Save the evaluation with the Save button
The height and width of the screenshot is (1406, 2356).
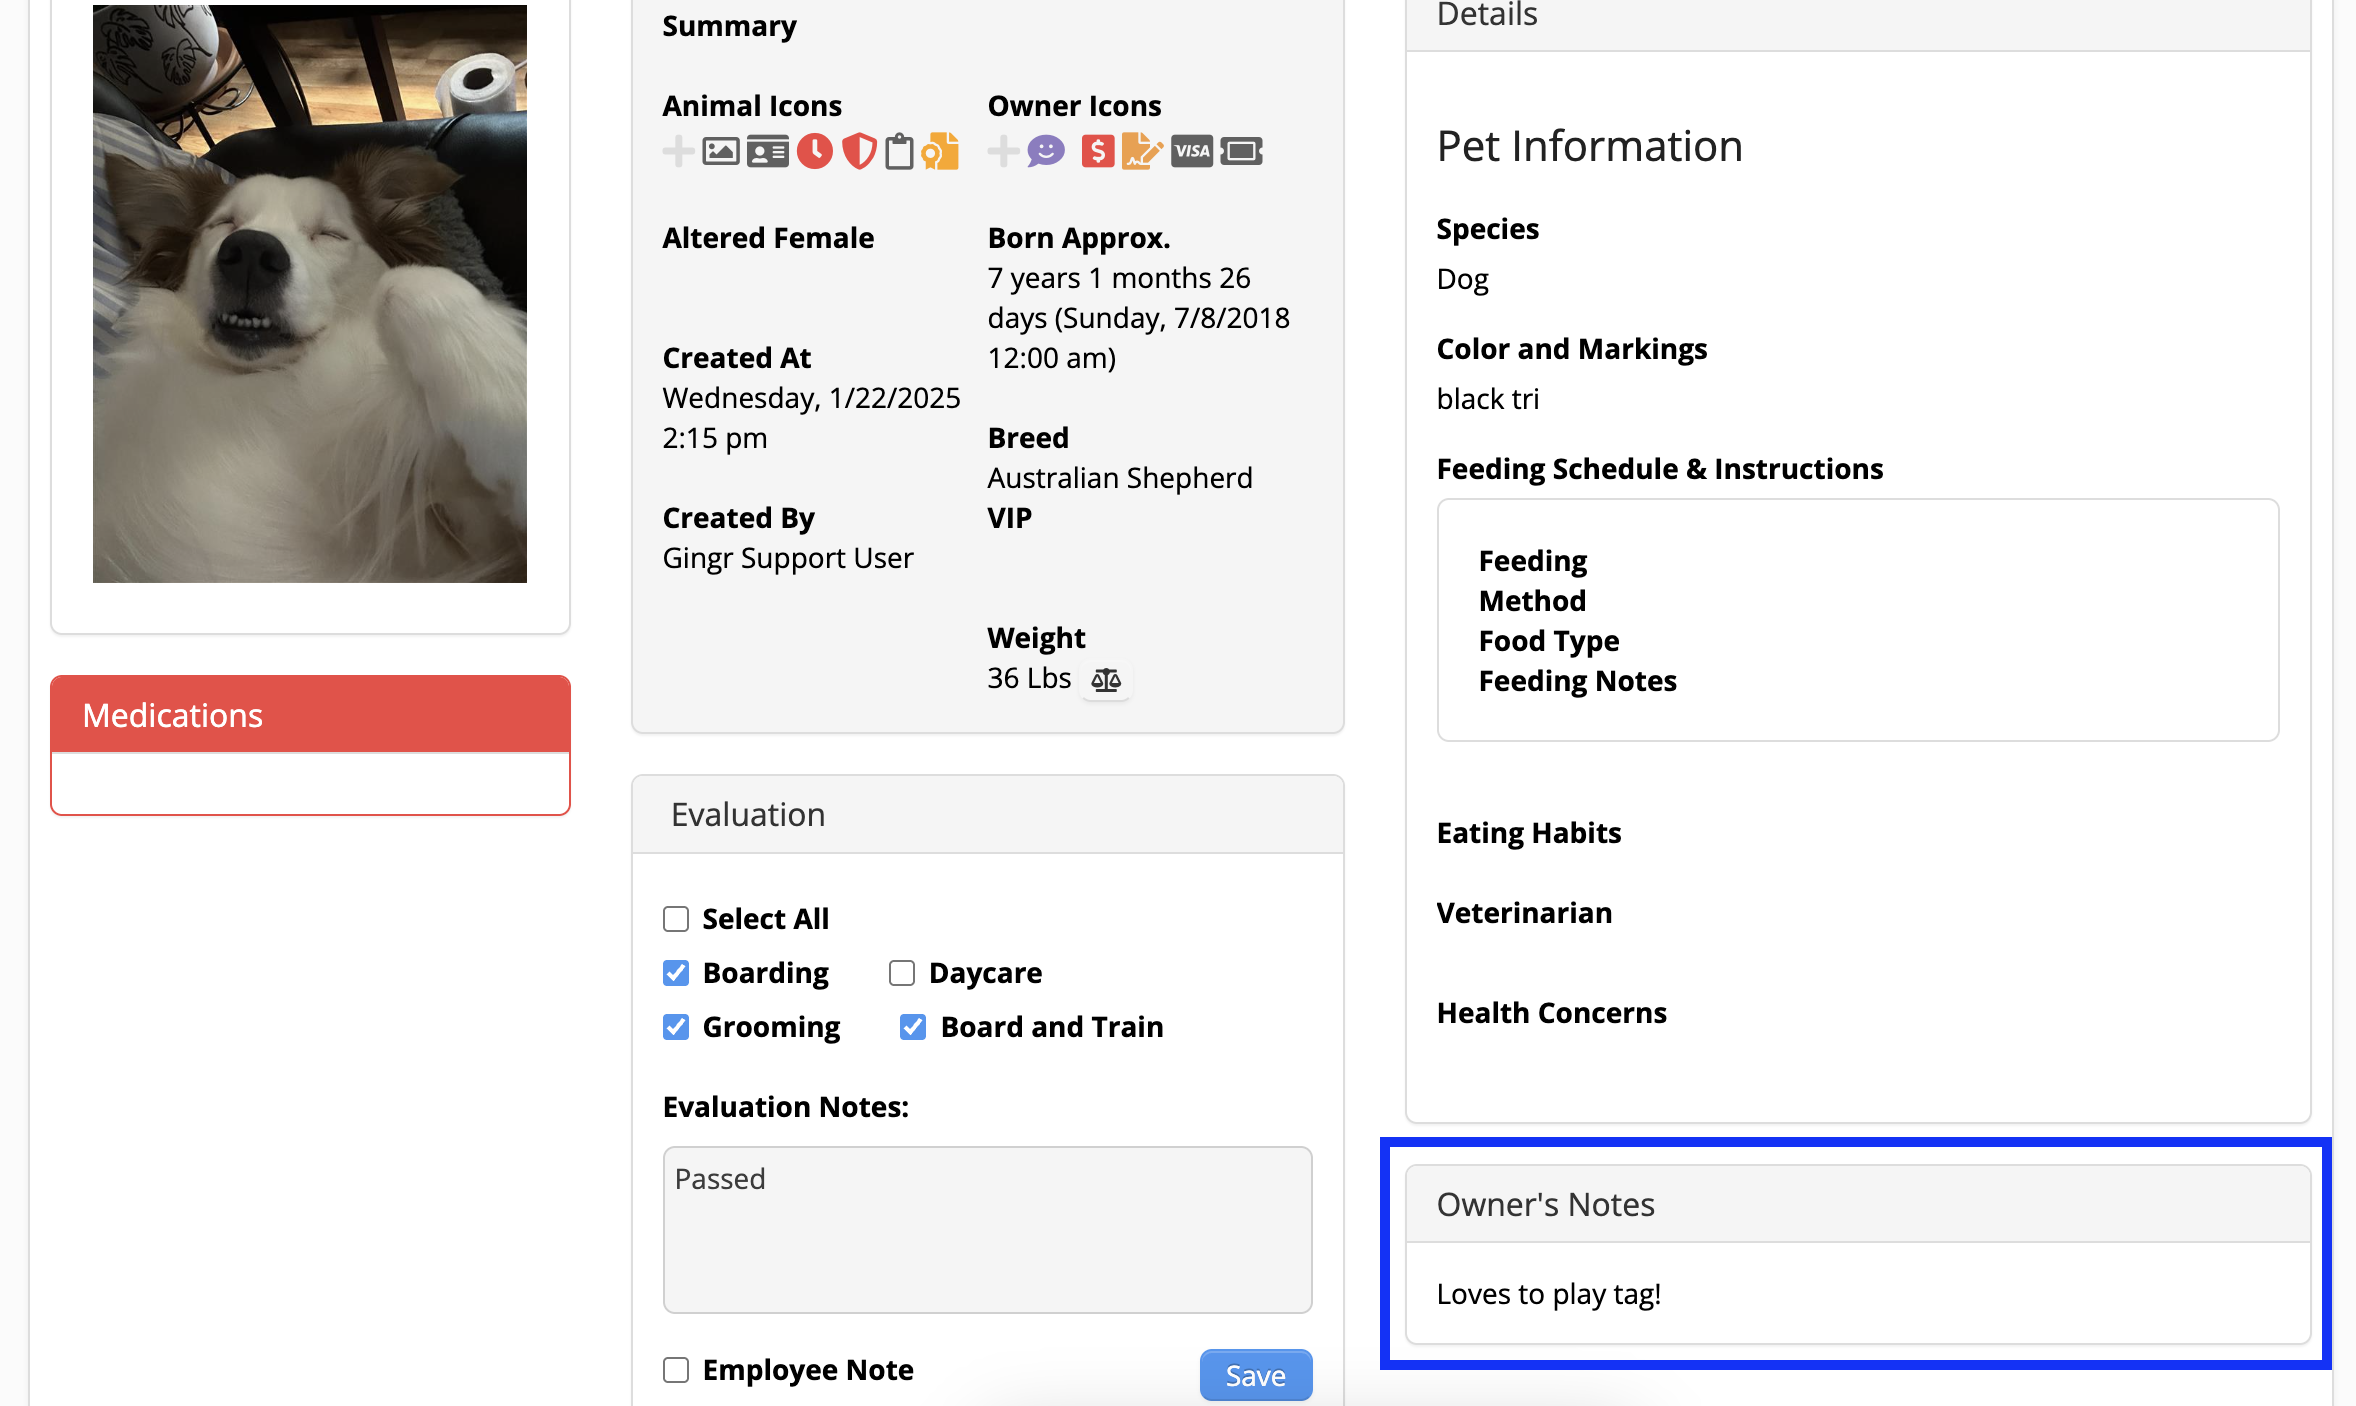[x=1256, y=1376]
